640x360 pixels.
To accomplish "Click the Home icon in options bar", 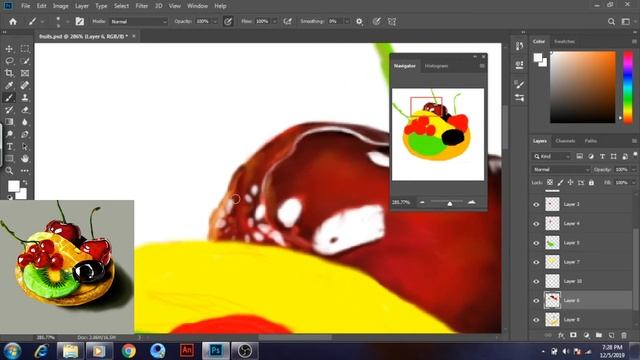I will [13, 22].
